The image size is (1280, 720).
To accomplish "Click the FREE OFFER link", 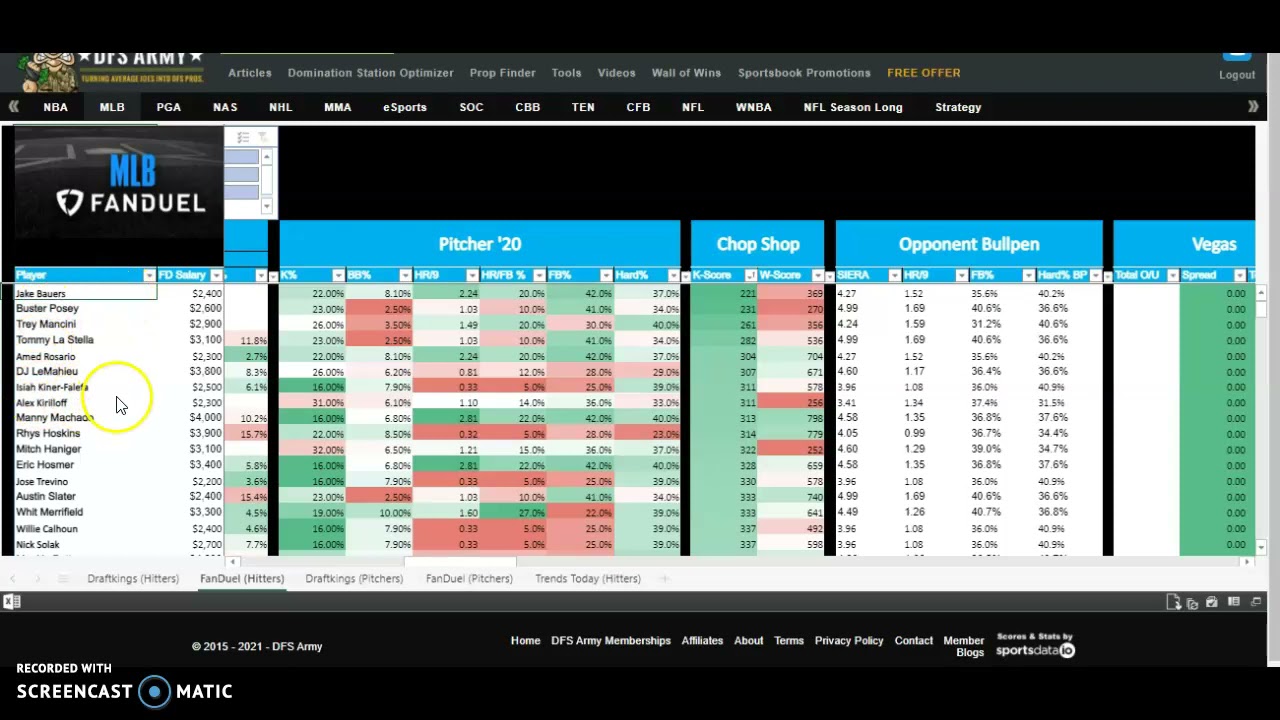I will point(924,73).
